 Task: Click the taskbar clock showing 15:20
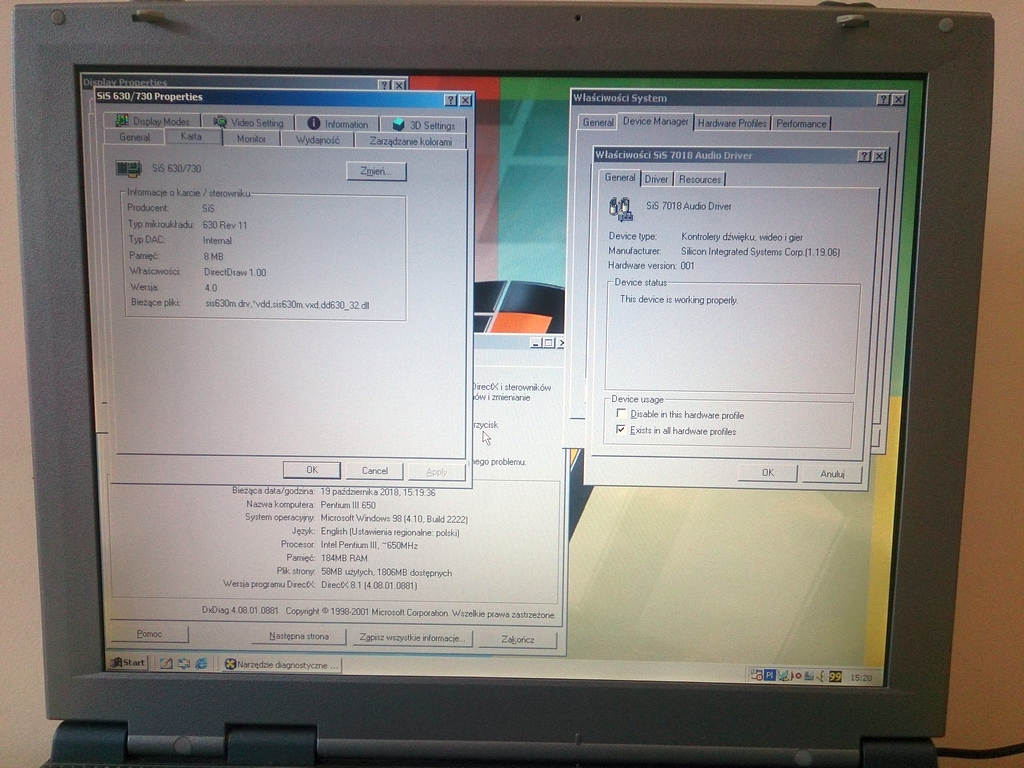click(x=861, y=678)
